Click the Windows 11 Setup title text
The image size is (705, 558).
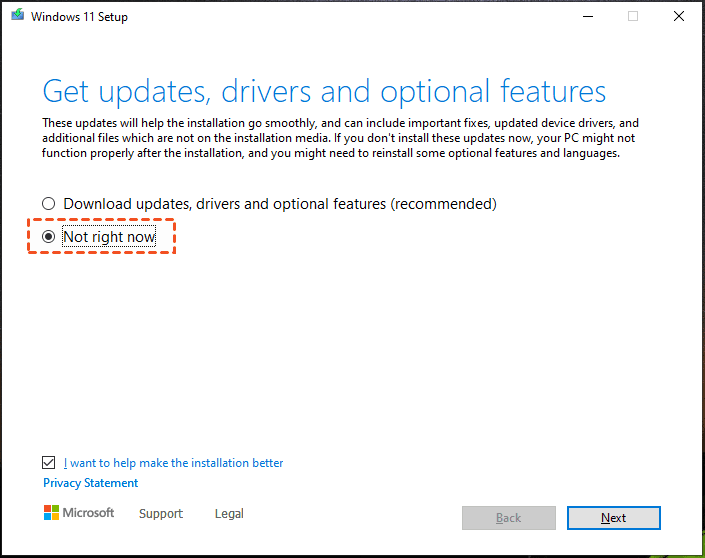point(79,17)
